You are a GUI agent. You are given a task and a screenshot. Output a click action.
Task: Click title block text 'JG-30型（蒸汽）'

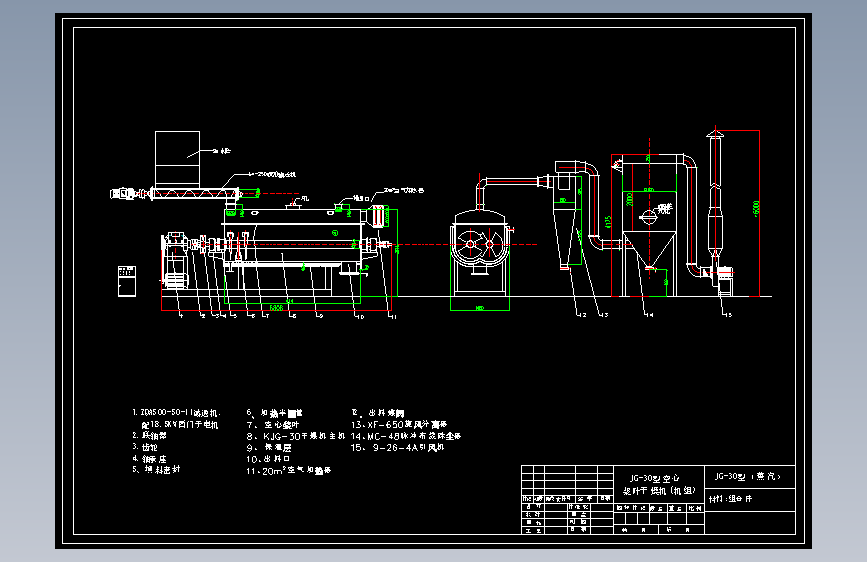747,476
